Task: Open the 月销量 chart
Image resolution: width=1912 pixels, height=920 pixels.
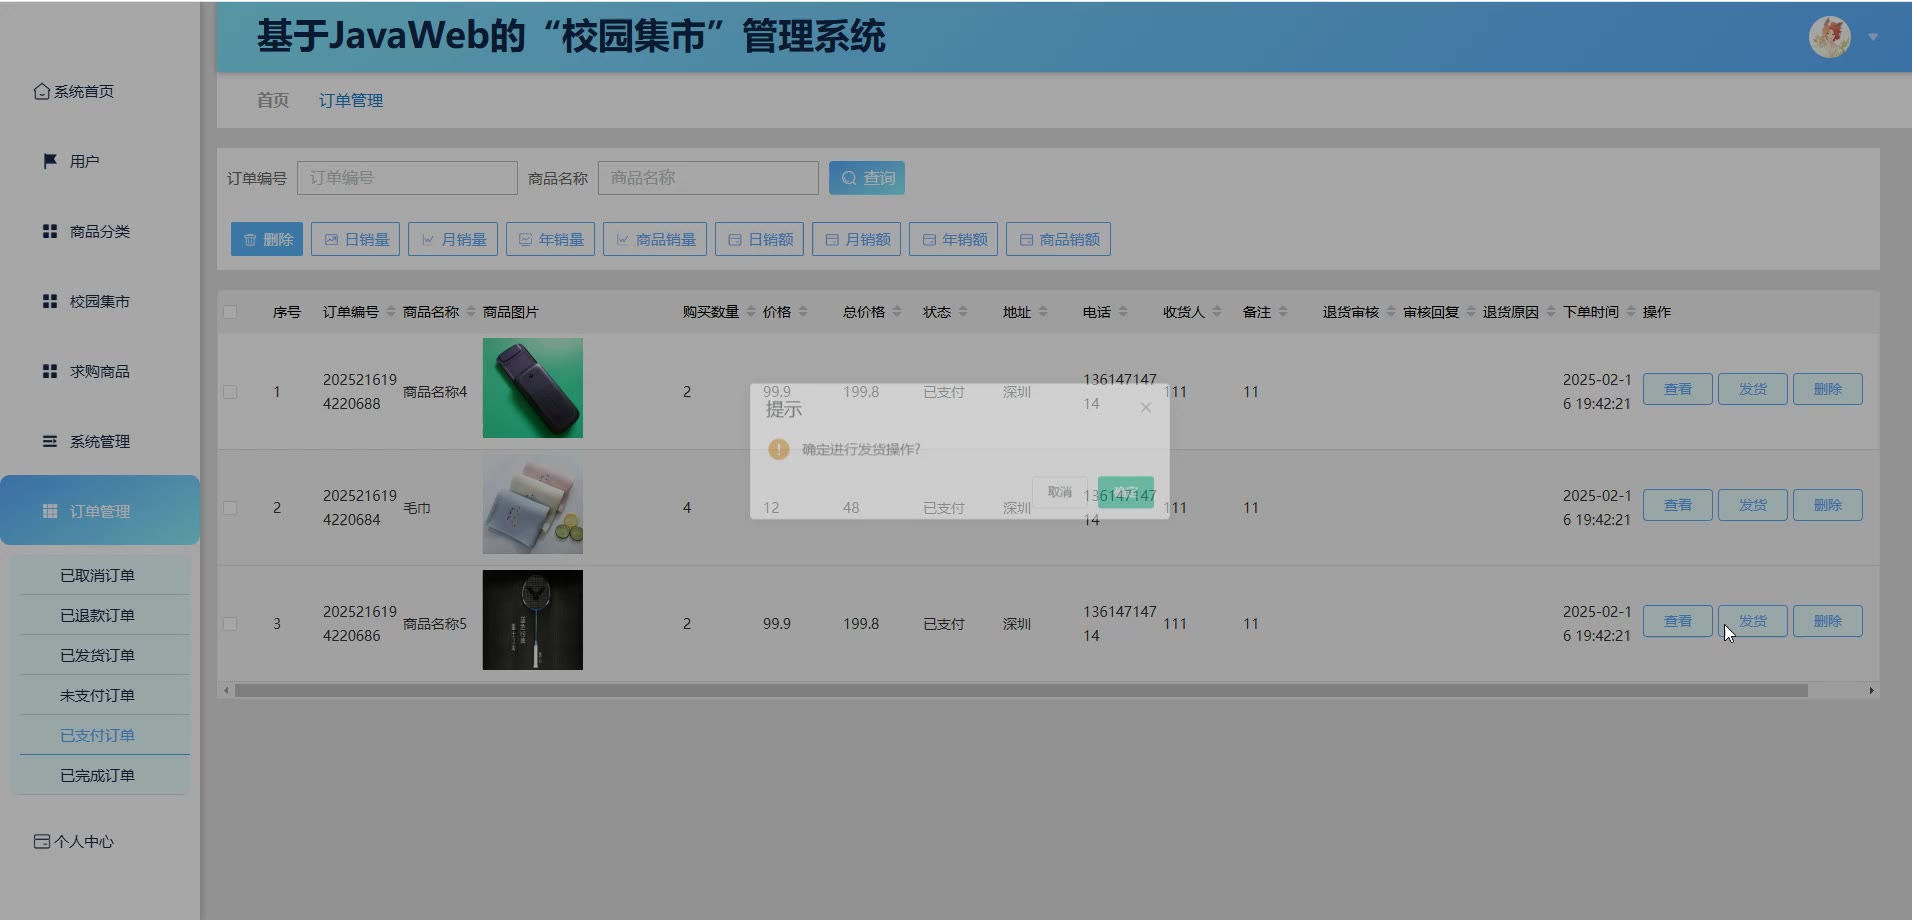Action: [453, 239]
